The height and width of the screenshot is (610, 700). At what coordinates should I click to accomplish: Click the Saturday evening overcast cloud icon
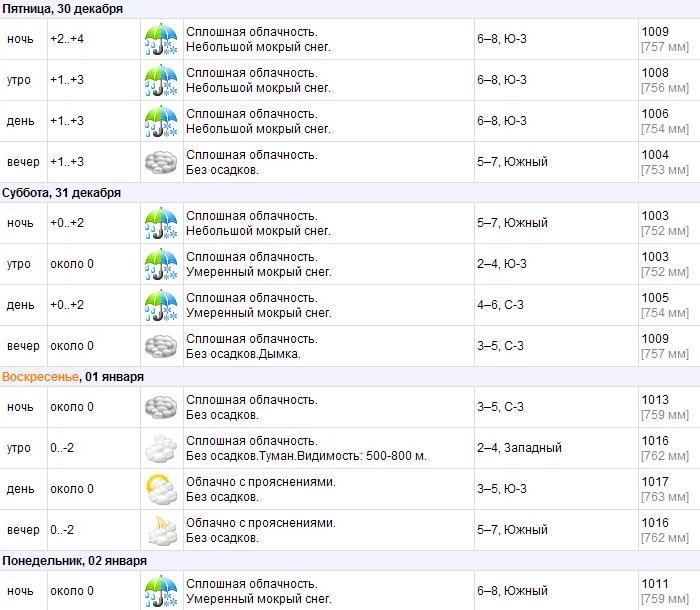161,346
